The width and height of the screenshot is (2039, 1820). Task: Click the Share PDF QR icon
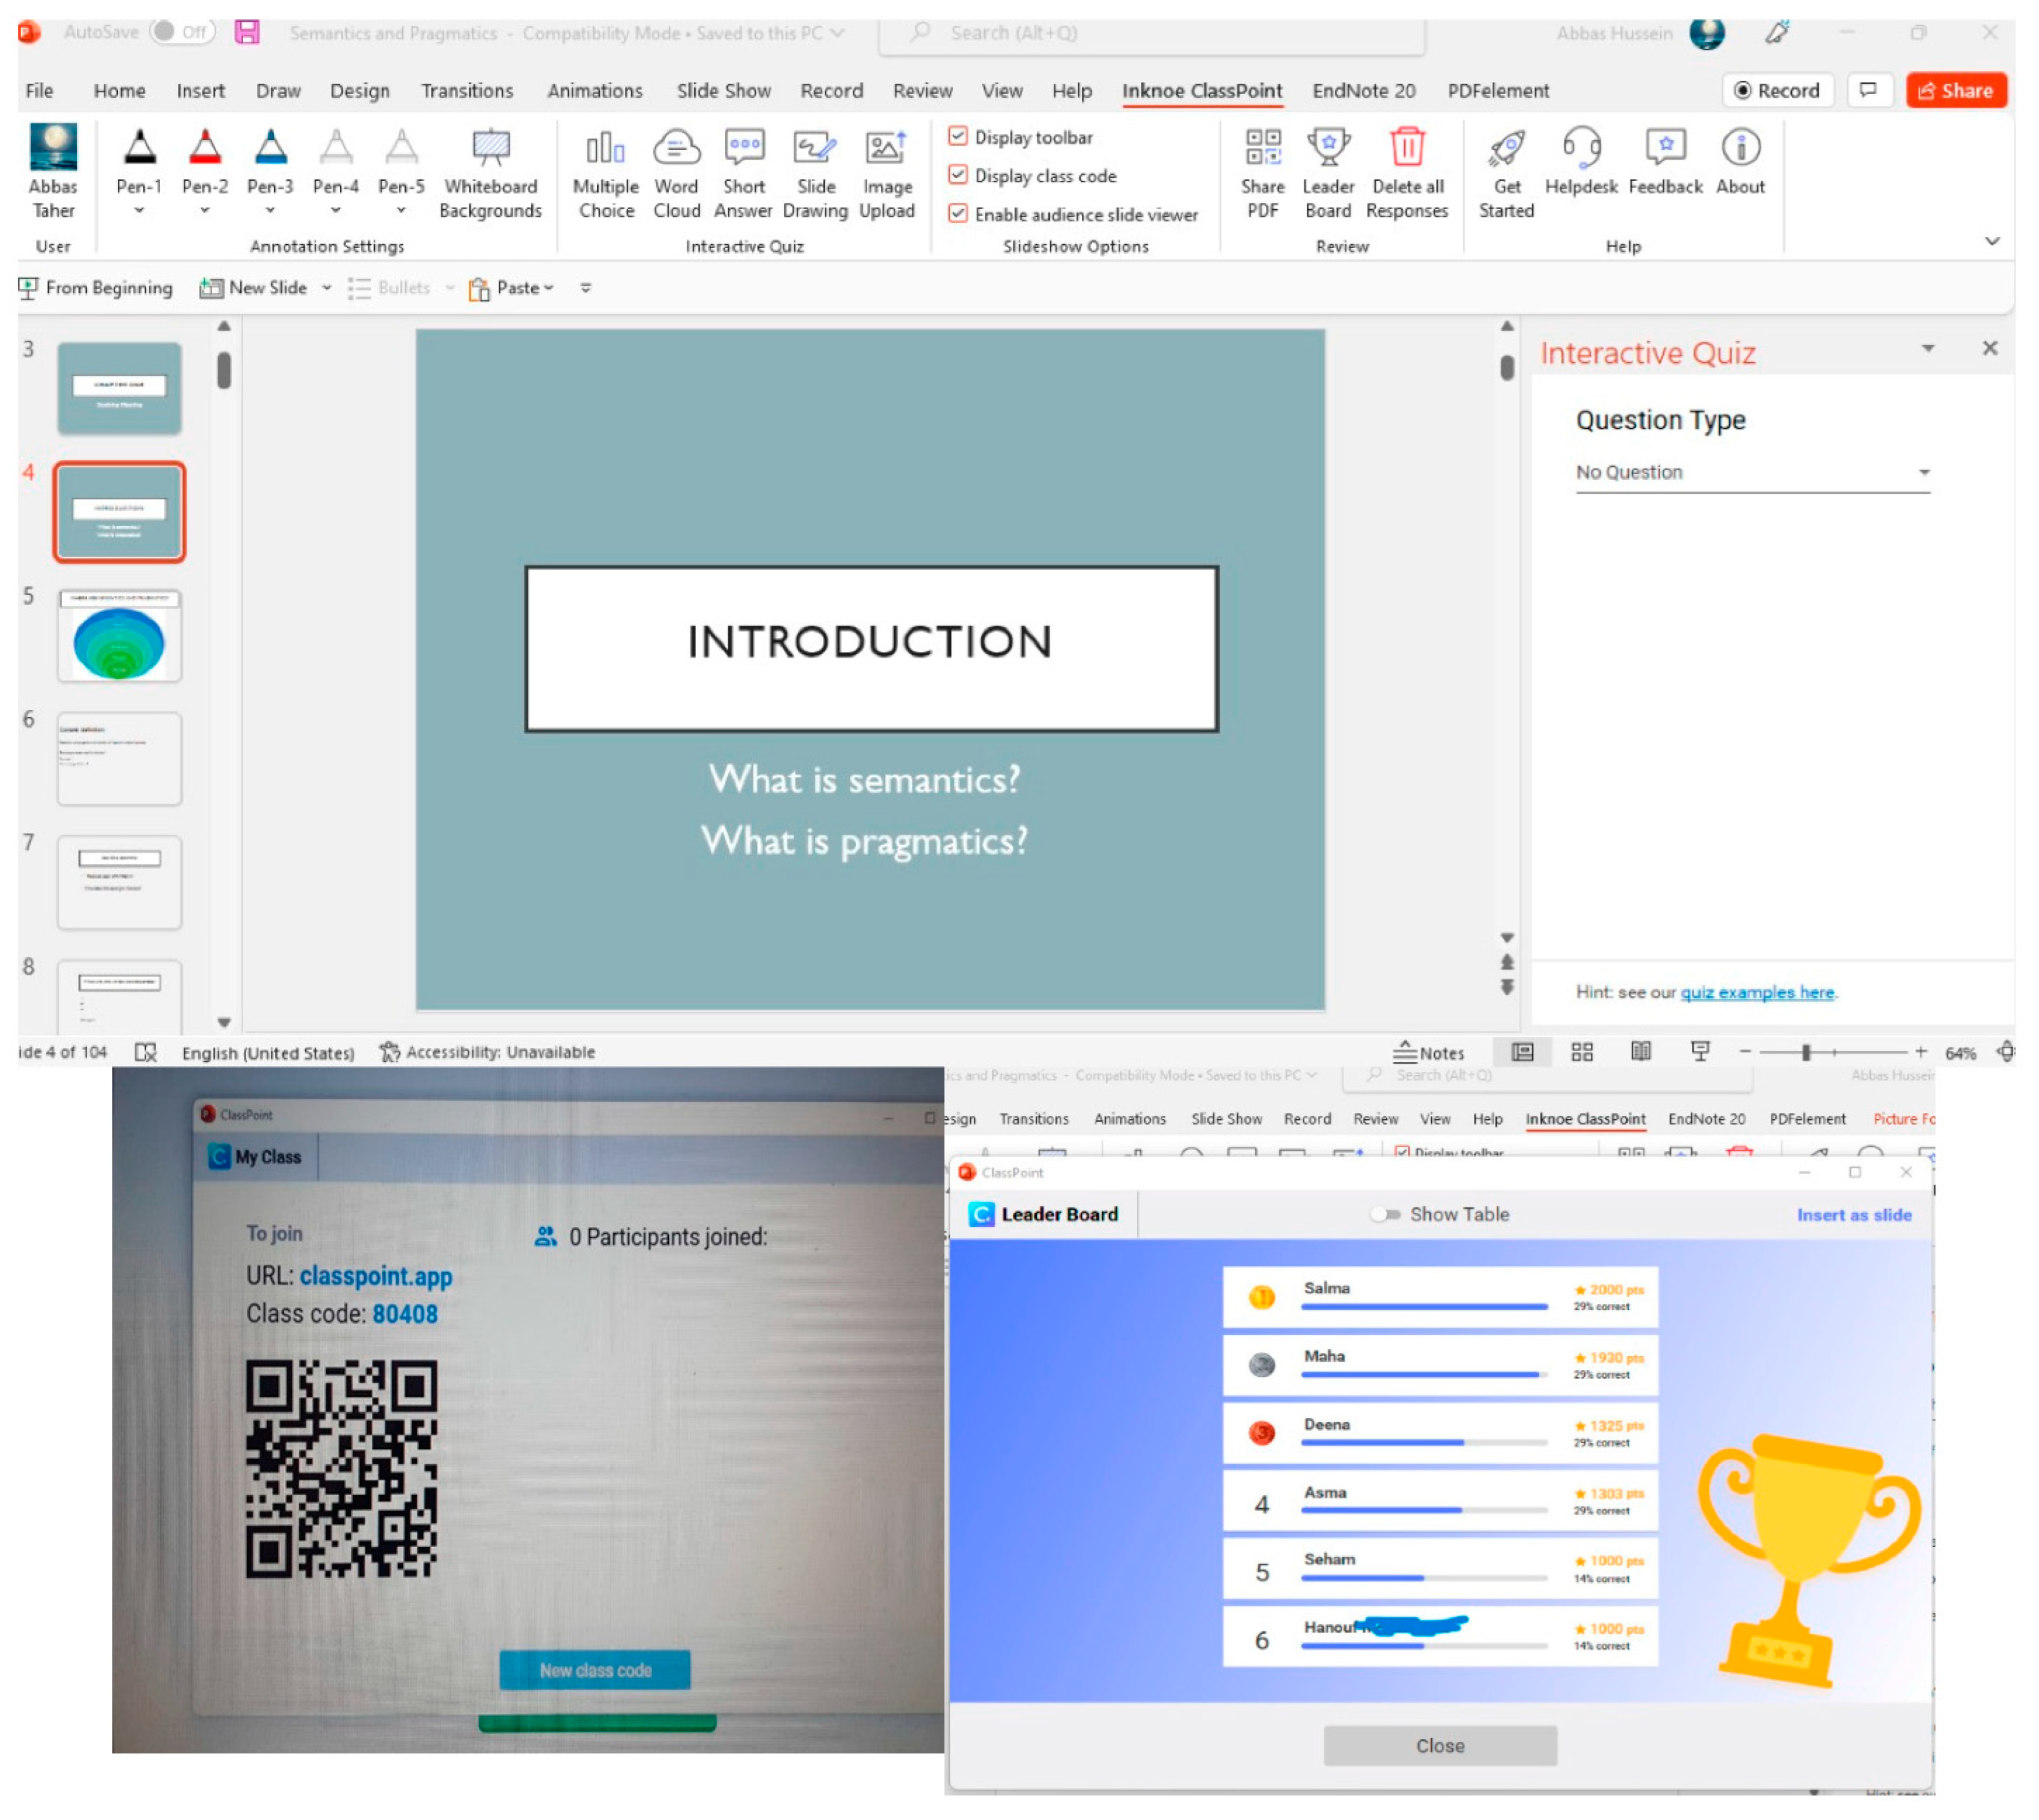point(1262,148)
